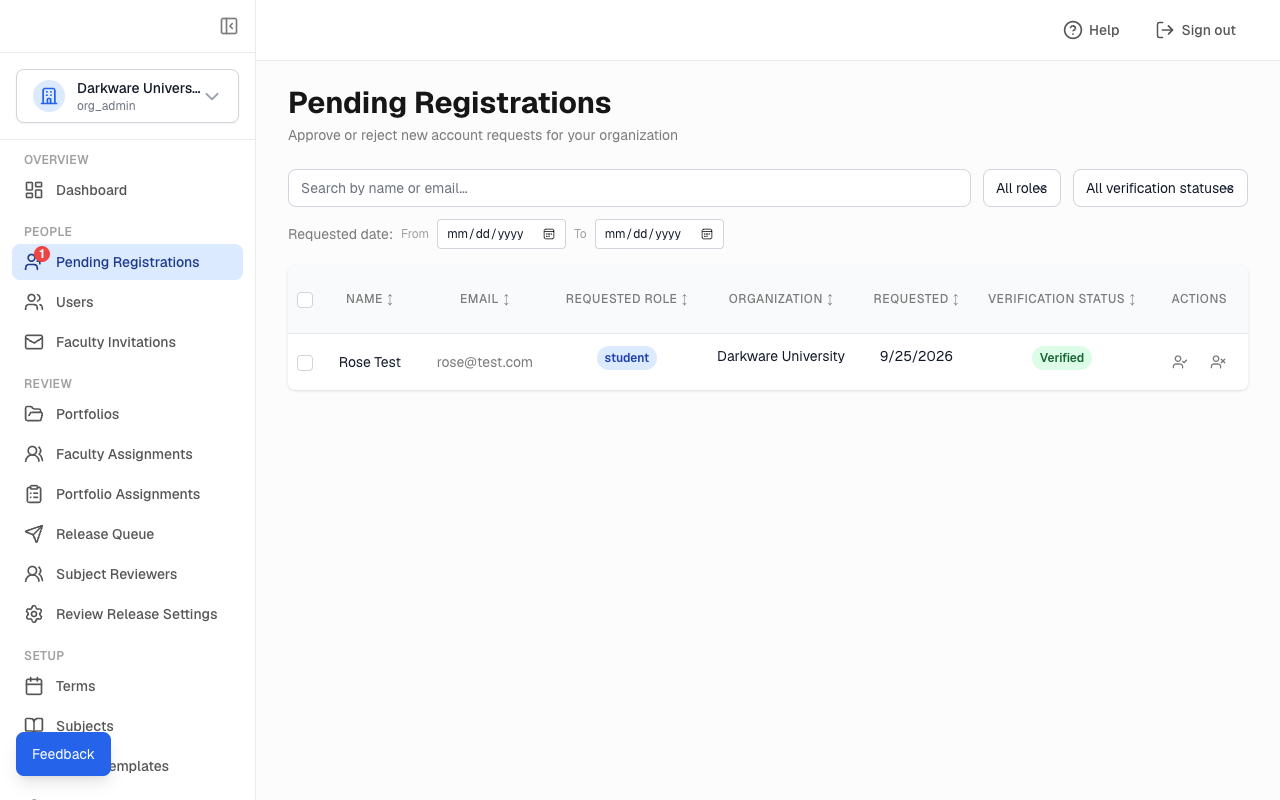Open Dashboard in the sidebar
Image resolution: width=1280 pixels, height=800 pixels.
pyautogui.click(x=127, y=190)
